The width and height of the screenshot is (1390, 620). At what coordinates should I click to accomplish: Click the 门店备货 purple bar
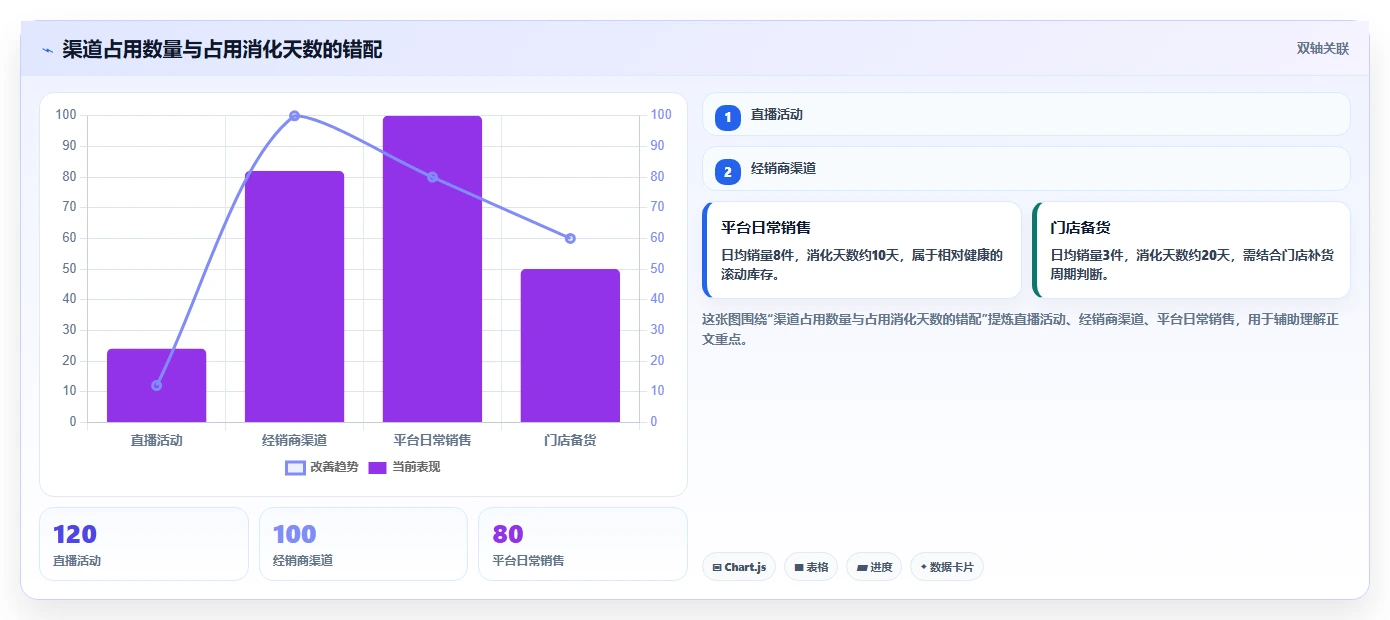[570, 345]
